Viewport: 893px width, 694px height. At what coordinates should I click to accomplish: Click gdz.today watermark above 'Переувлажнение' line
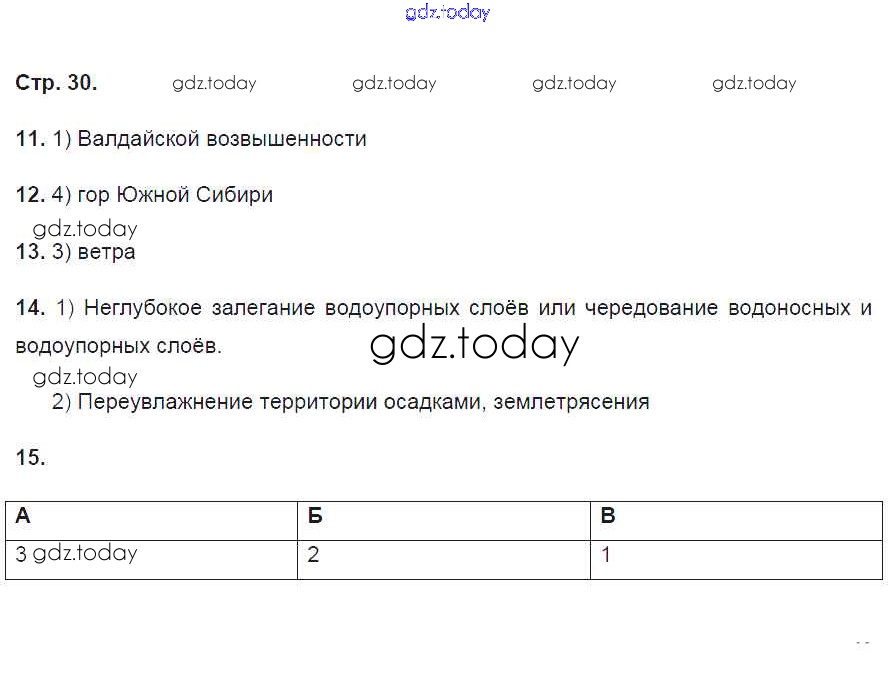85,377
